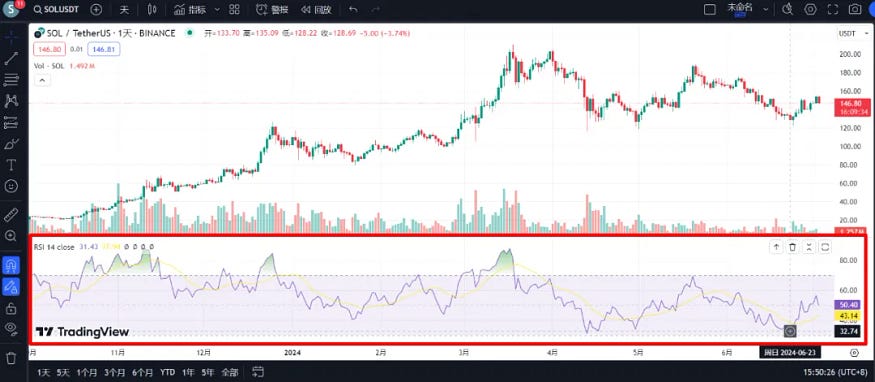The image size is (875, 382).
Task: Undo the last chart action
Action: point(353,9)
